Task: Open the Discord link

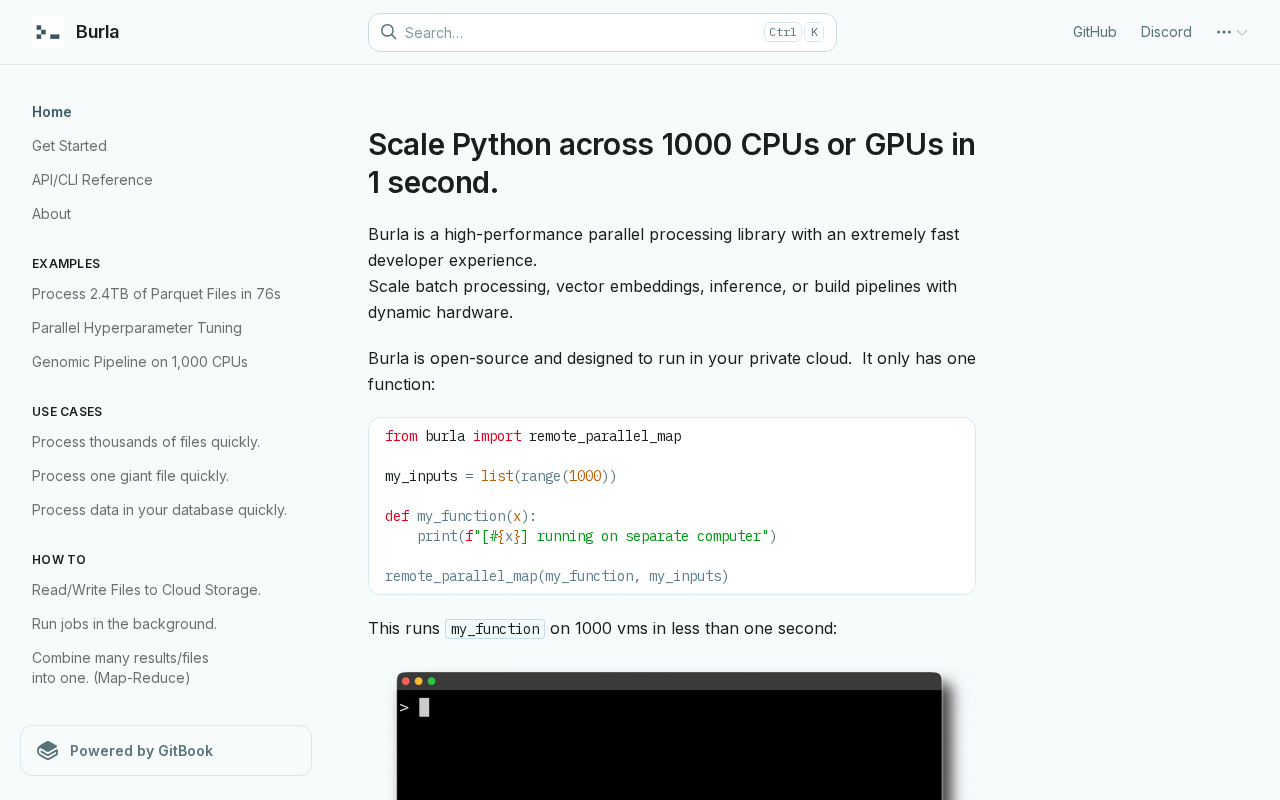Action: (1166, 32)
